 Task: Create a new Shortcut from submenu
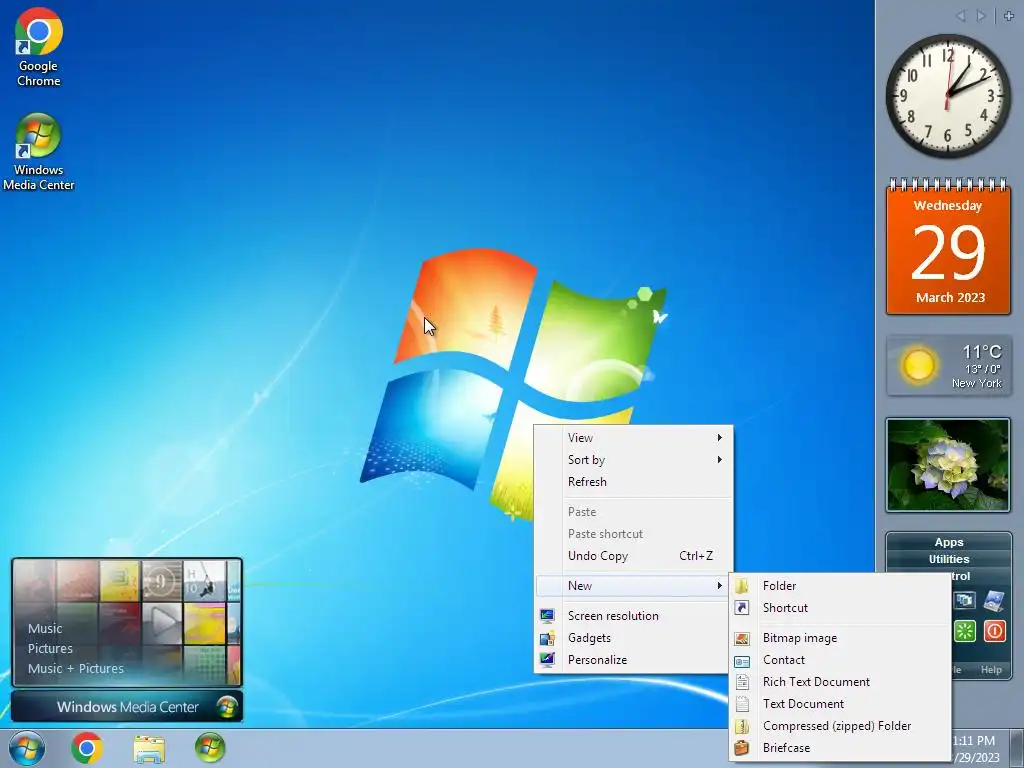tap(839, 608)
